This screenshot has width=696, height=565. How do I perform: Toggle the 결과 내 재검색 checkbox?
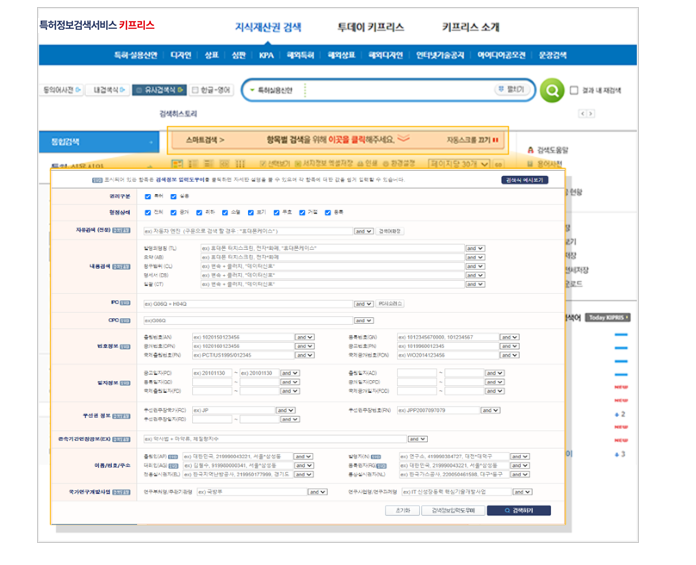click(573, 90)
